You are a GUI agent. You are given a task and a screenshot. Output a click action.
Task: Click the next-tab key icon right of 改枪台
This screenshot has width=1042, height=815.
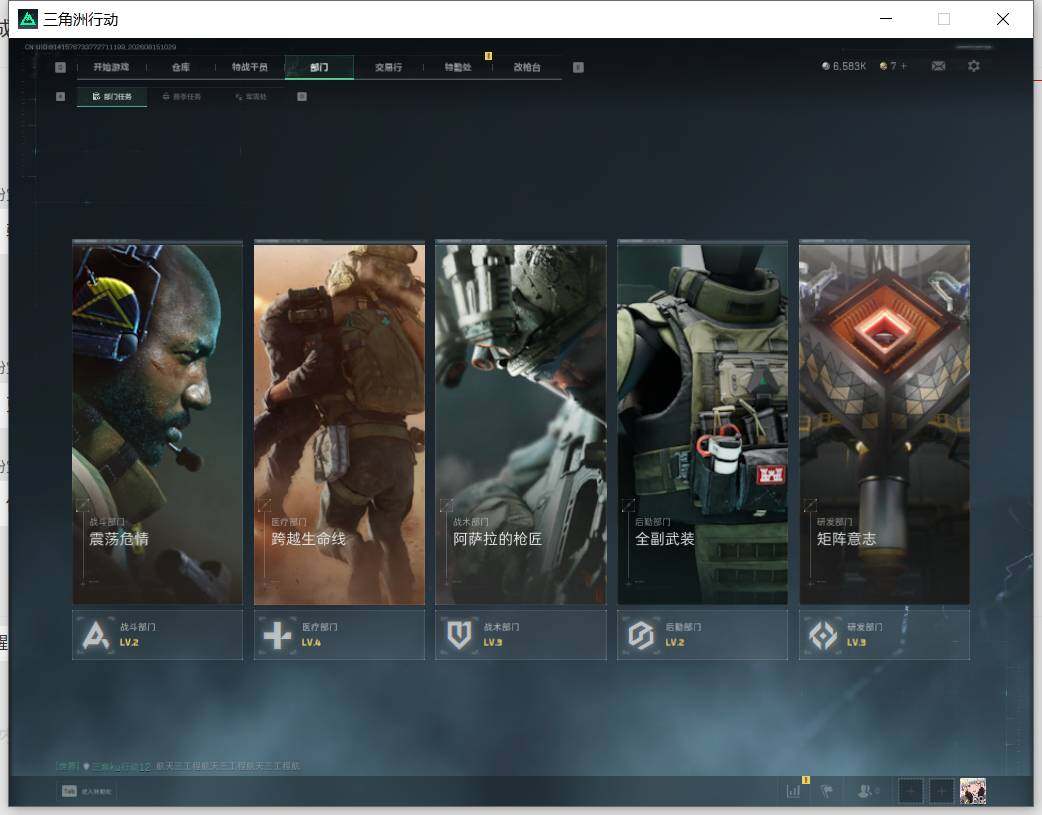[578, 67]
